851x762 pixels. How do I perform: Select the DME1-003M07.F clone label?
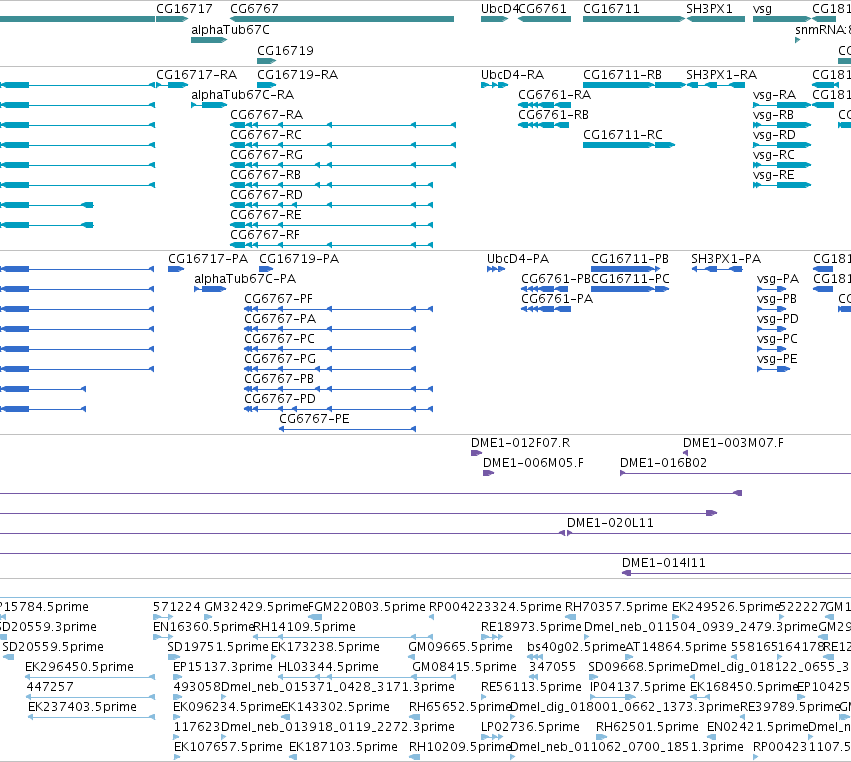tap(733, 443)
